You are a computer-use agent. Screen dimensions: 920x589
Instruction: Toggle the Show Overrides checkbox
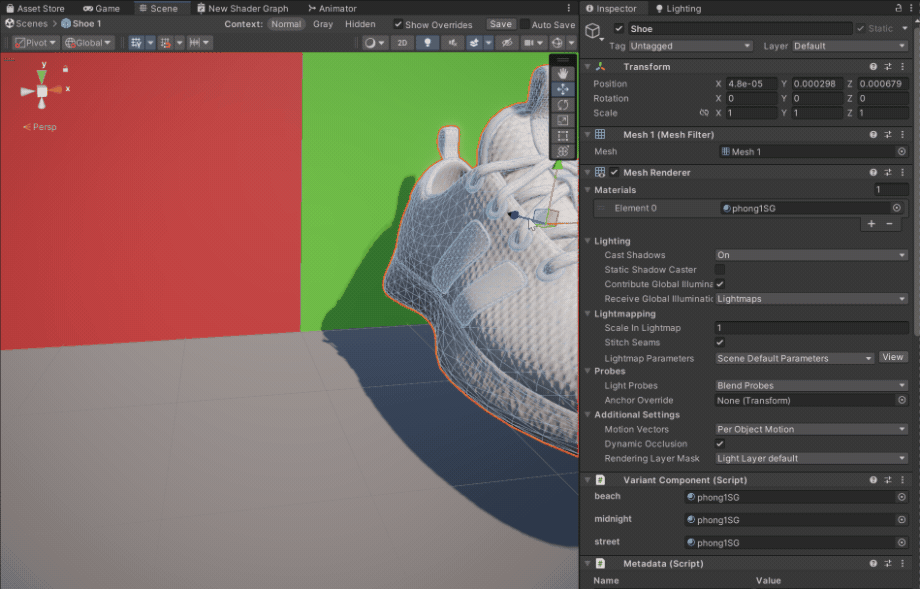[398, 24]
